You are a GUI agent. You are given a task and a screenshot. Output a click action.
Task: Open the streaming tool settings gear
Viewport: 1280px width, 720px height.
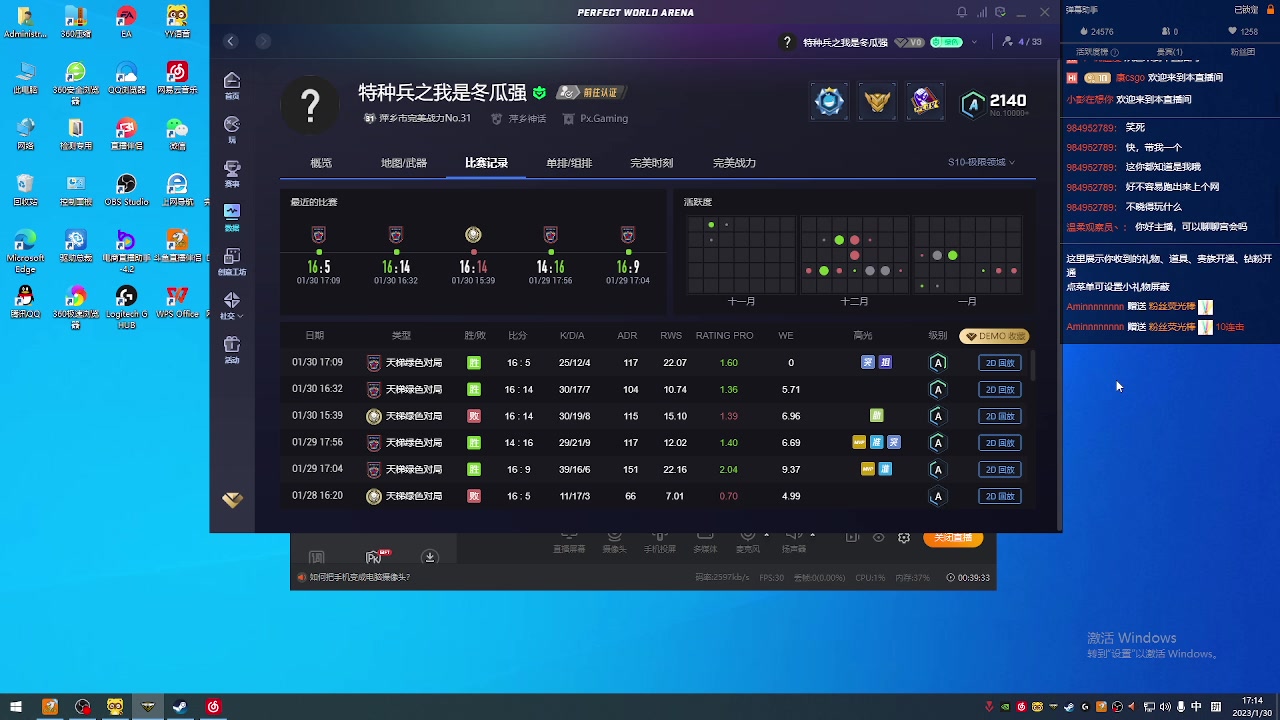pyautogui.click(x=904, y=538)
